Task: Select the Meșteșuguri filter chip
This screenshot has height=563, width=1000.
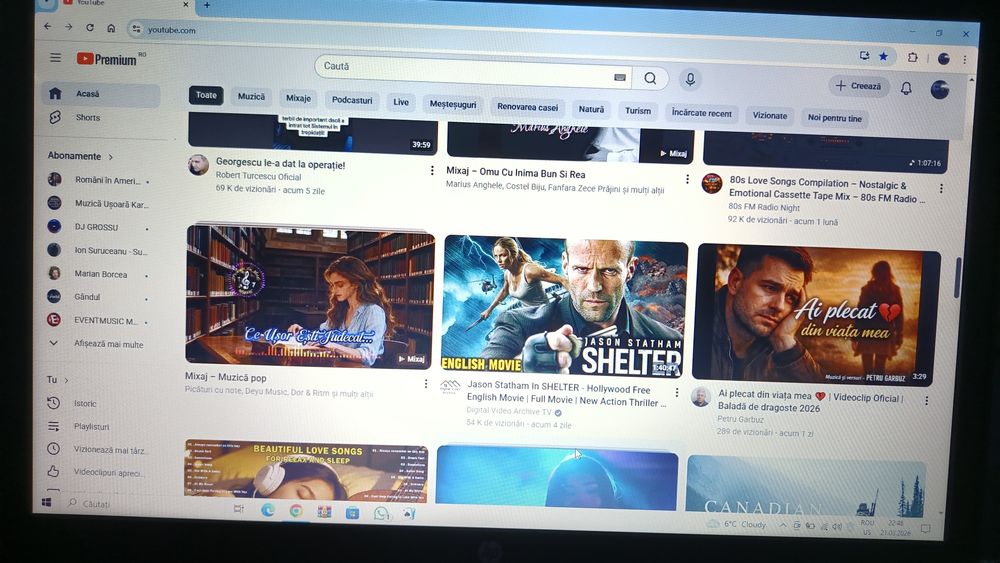Action: 453,104
